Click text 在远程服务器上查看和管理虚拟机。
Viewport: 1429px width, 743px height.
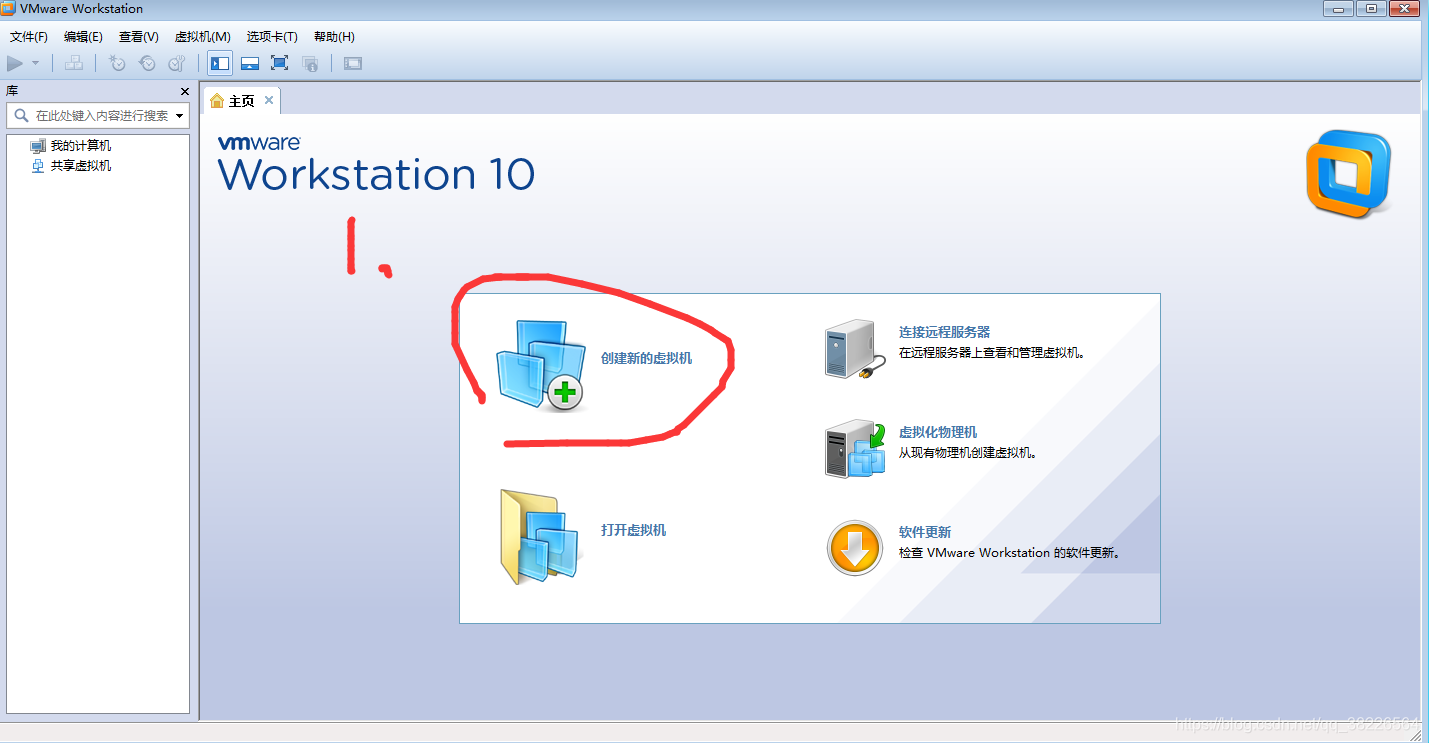click(x=992, y=353)
